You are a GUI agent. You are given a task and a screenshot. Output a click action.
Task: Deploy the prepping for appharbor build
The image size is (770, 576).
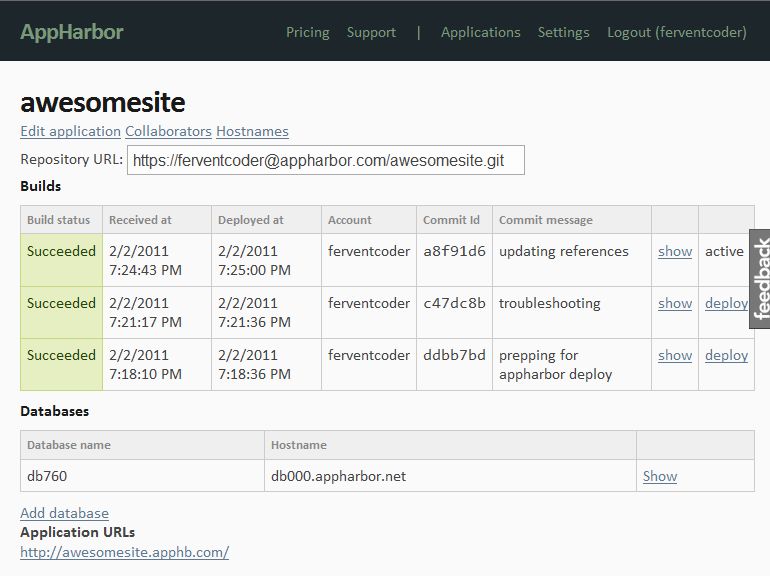(726, 356)
